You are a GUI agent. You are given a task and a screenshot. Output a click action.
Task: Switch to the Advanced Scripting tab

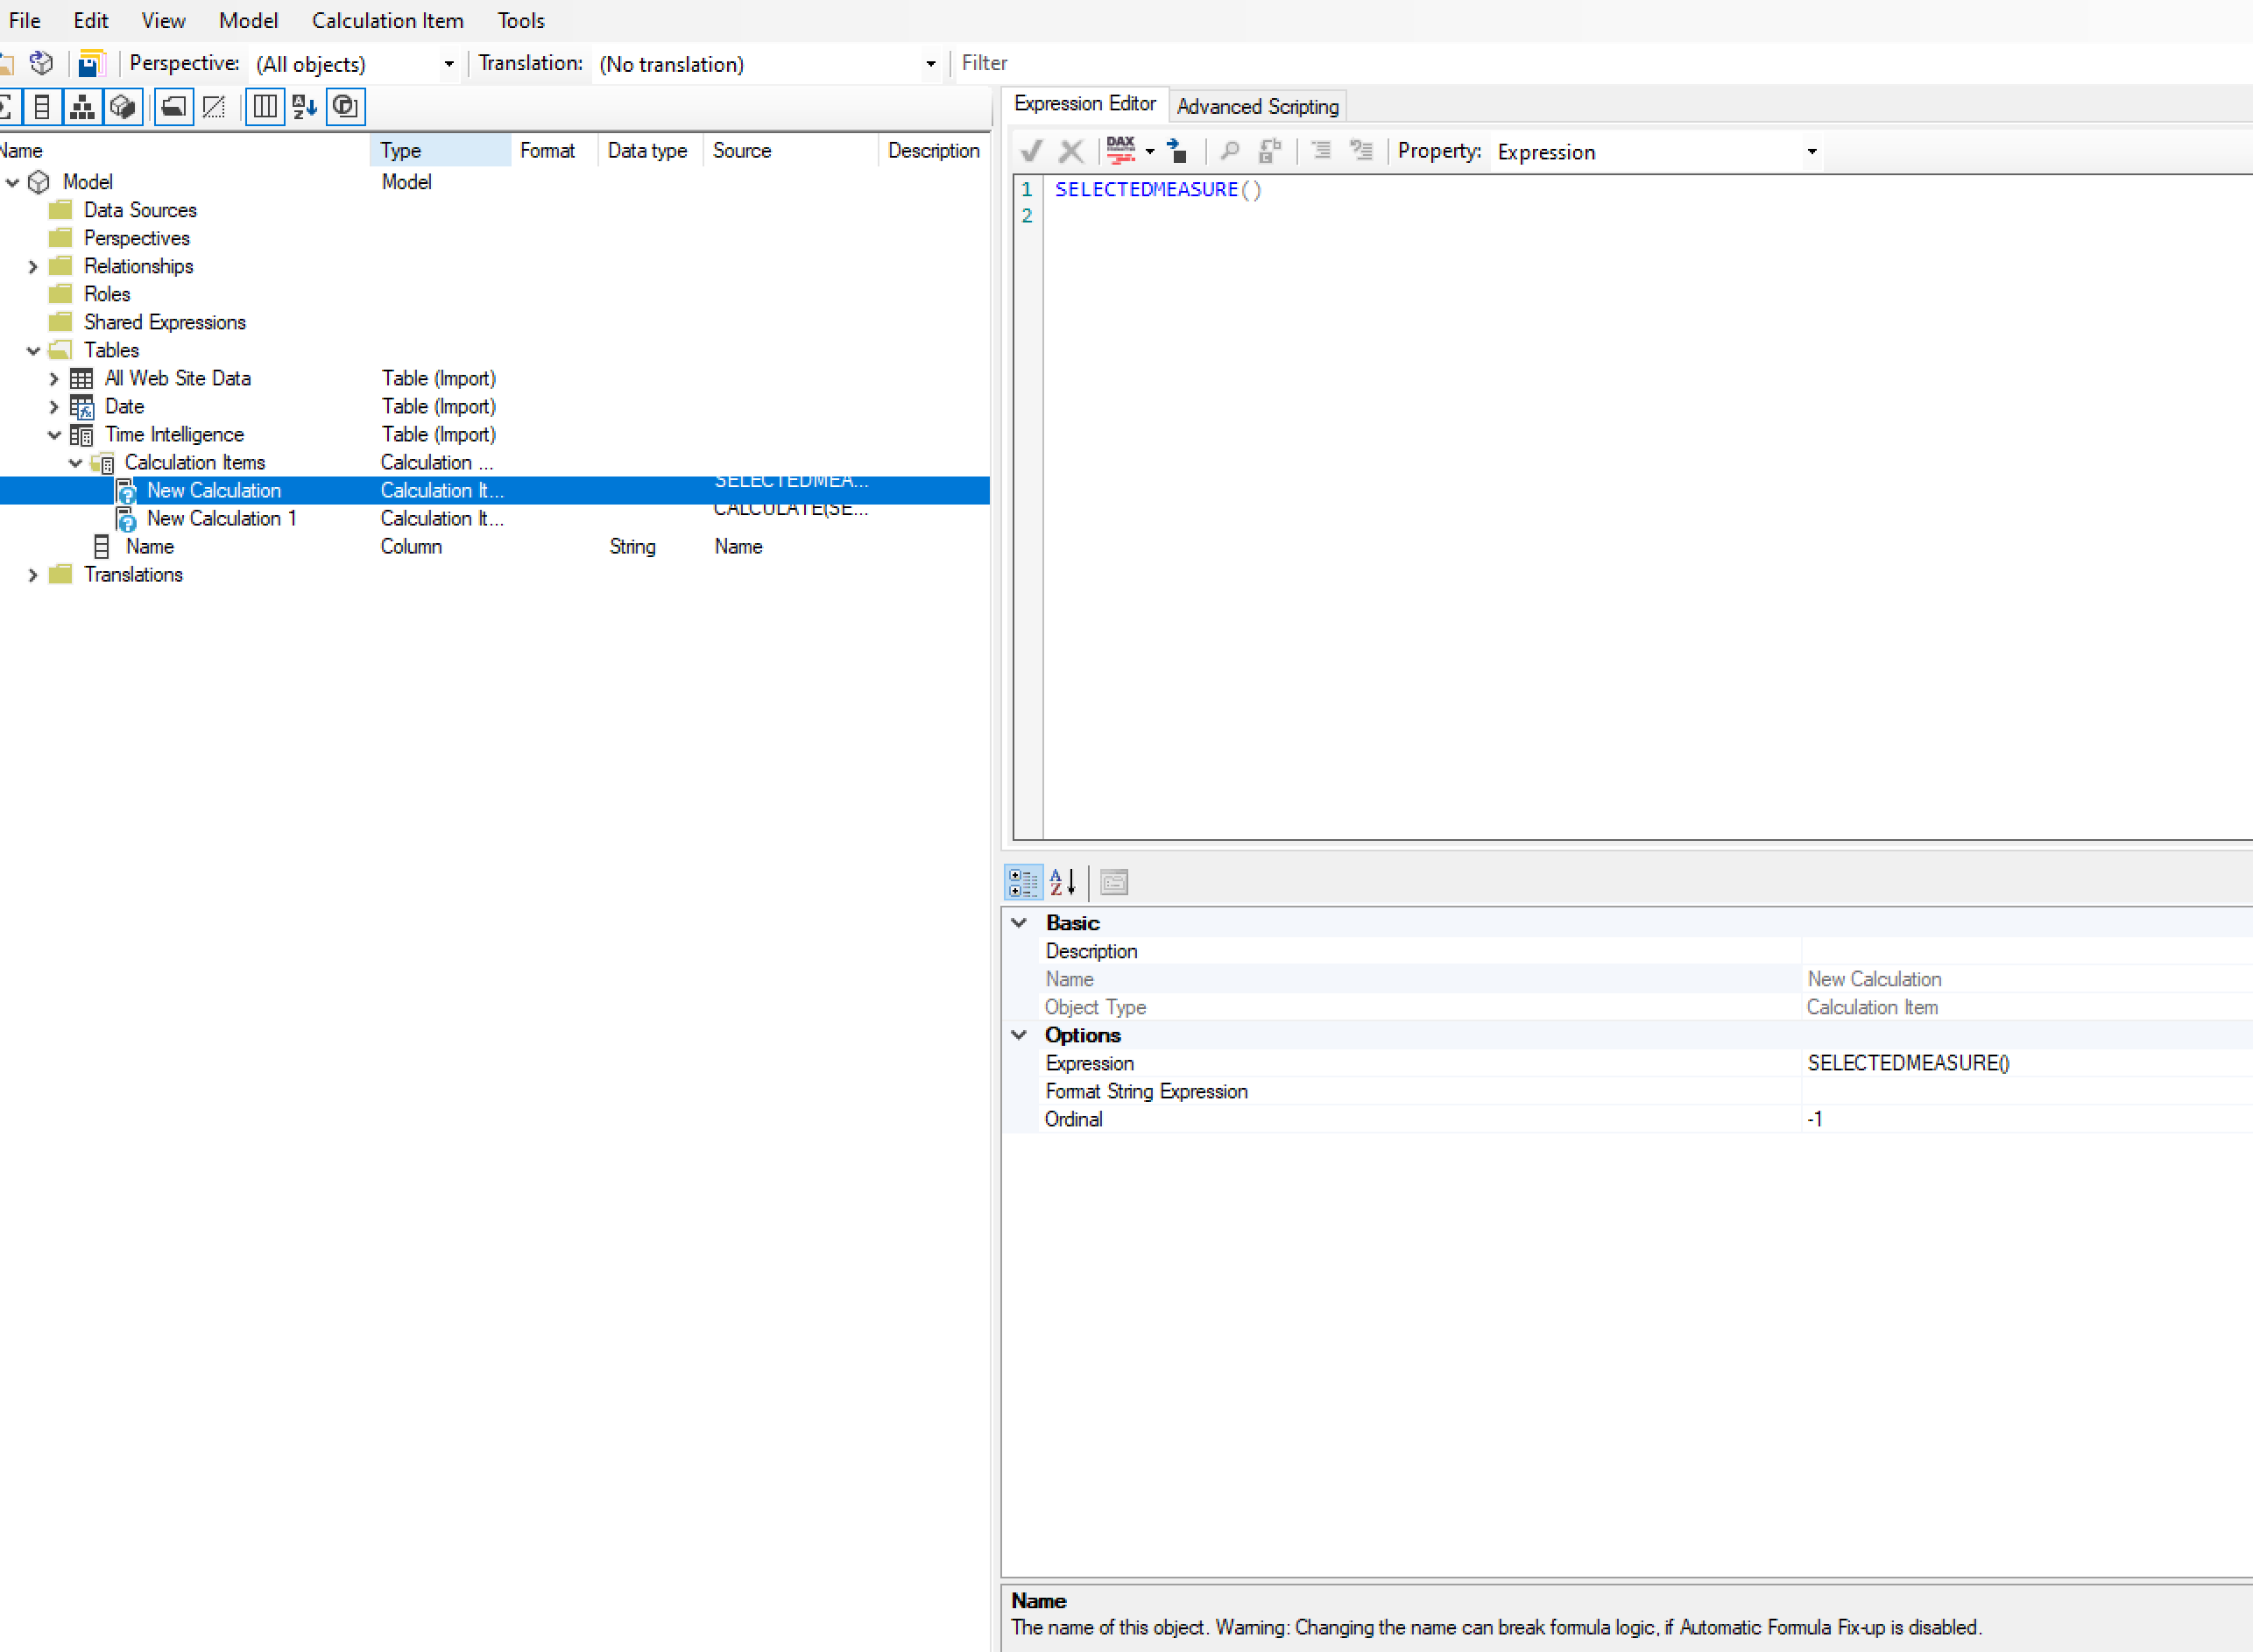pyautogui.click(x=1257, y=106)
